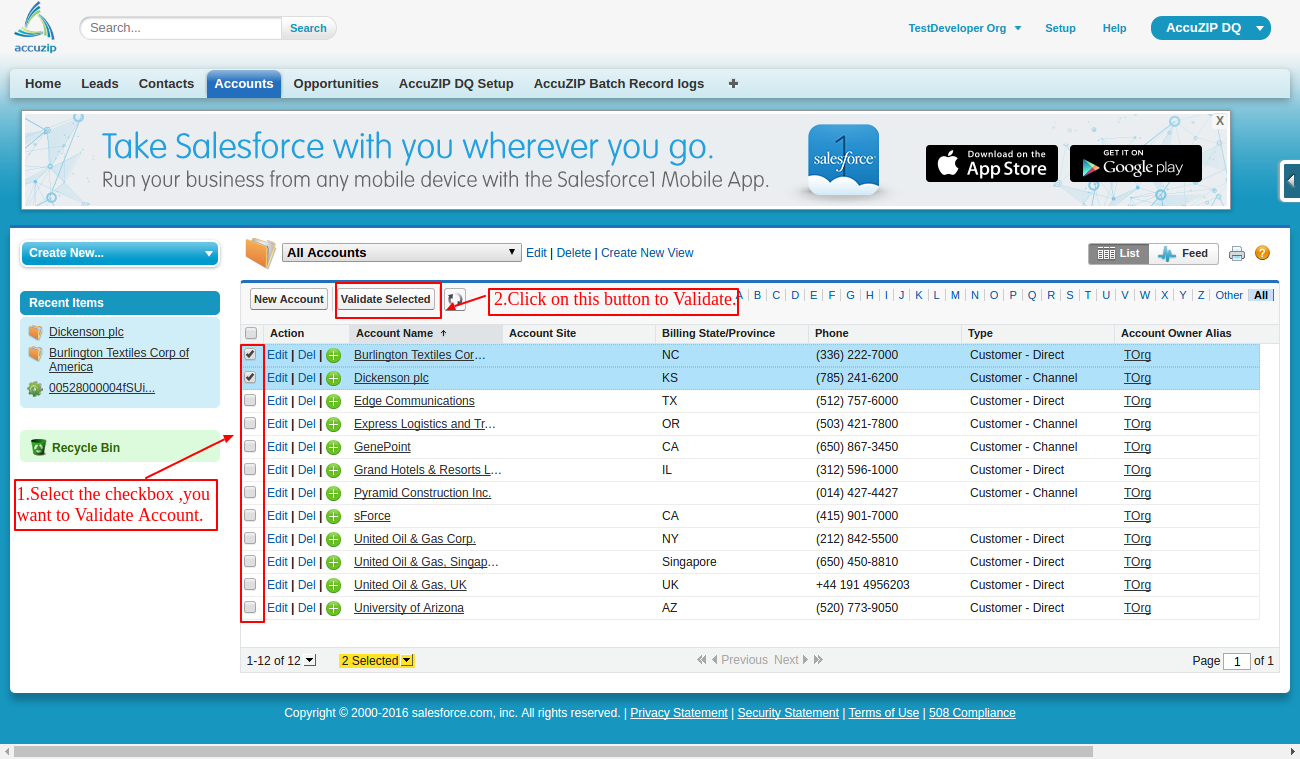The image size is (1300, 759).
Task: Uncheck the Burlington Textiles row checkbox
Action: tap(250, 354)
